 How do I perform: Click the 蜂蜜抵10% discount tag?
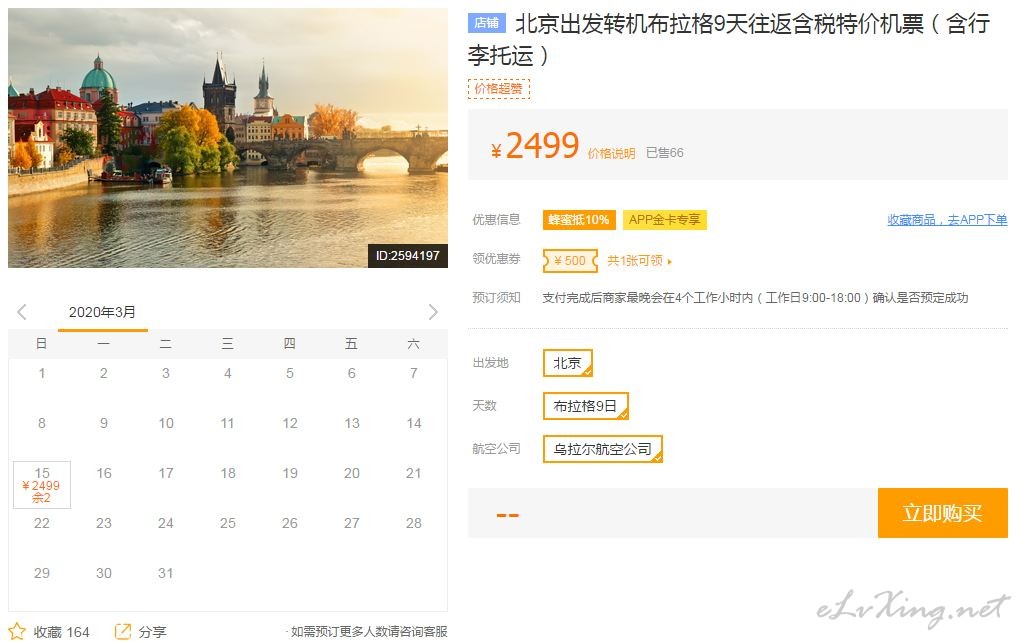(x=579, y=220)
